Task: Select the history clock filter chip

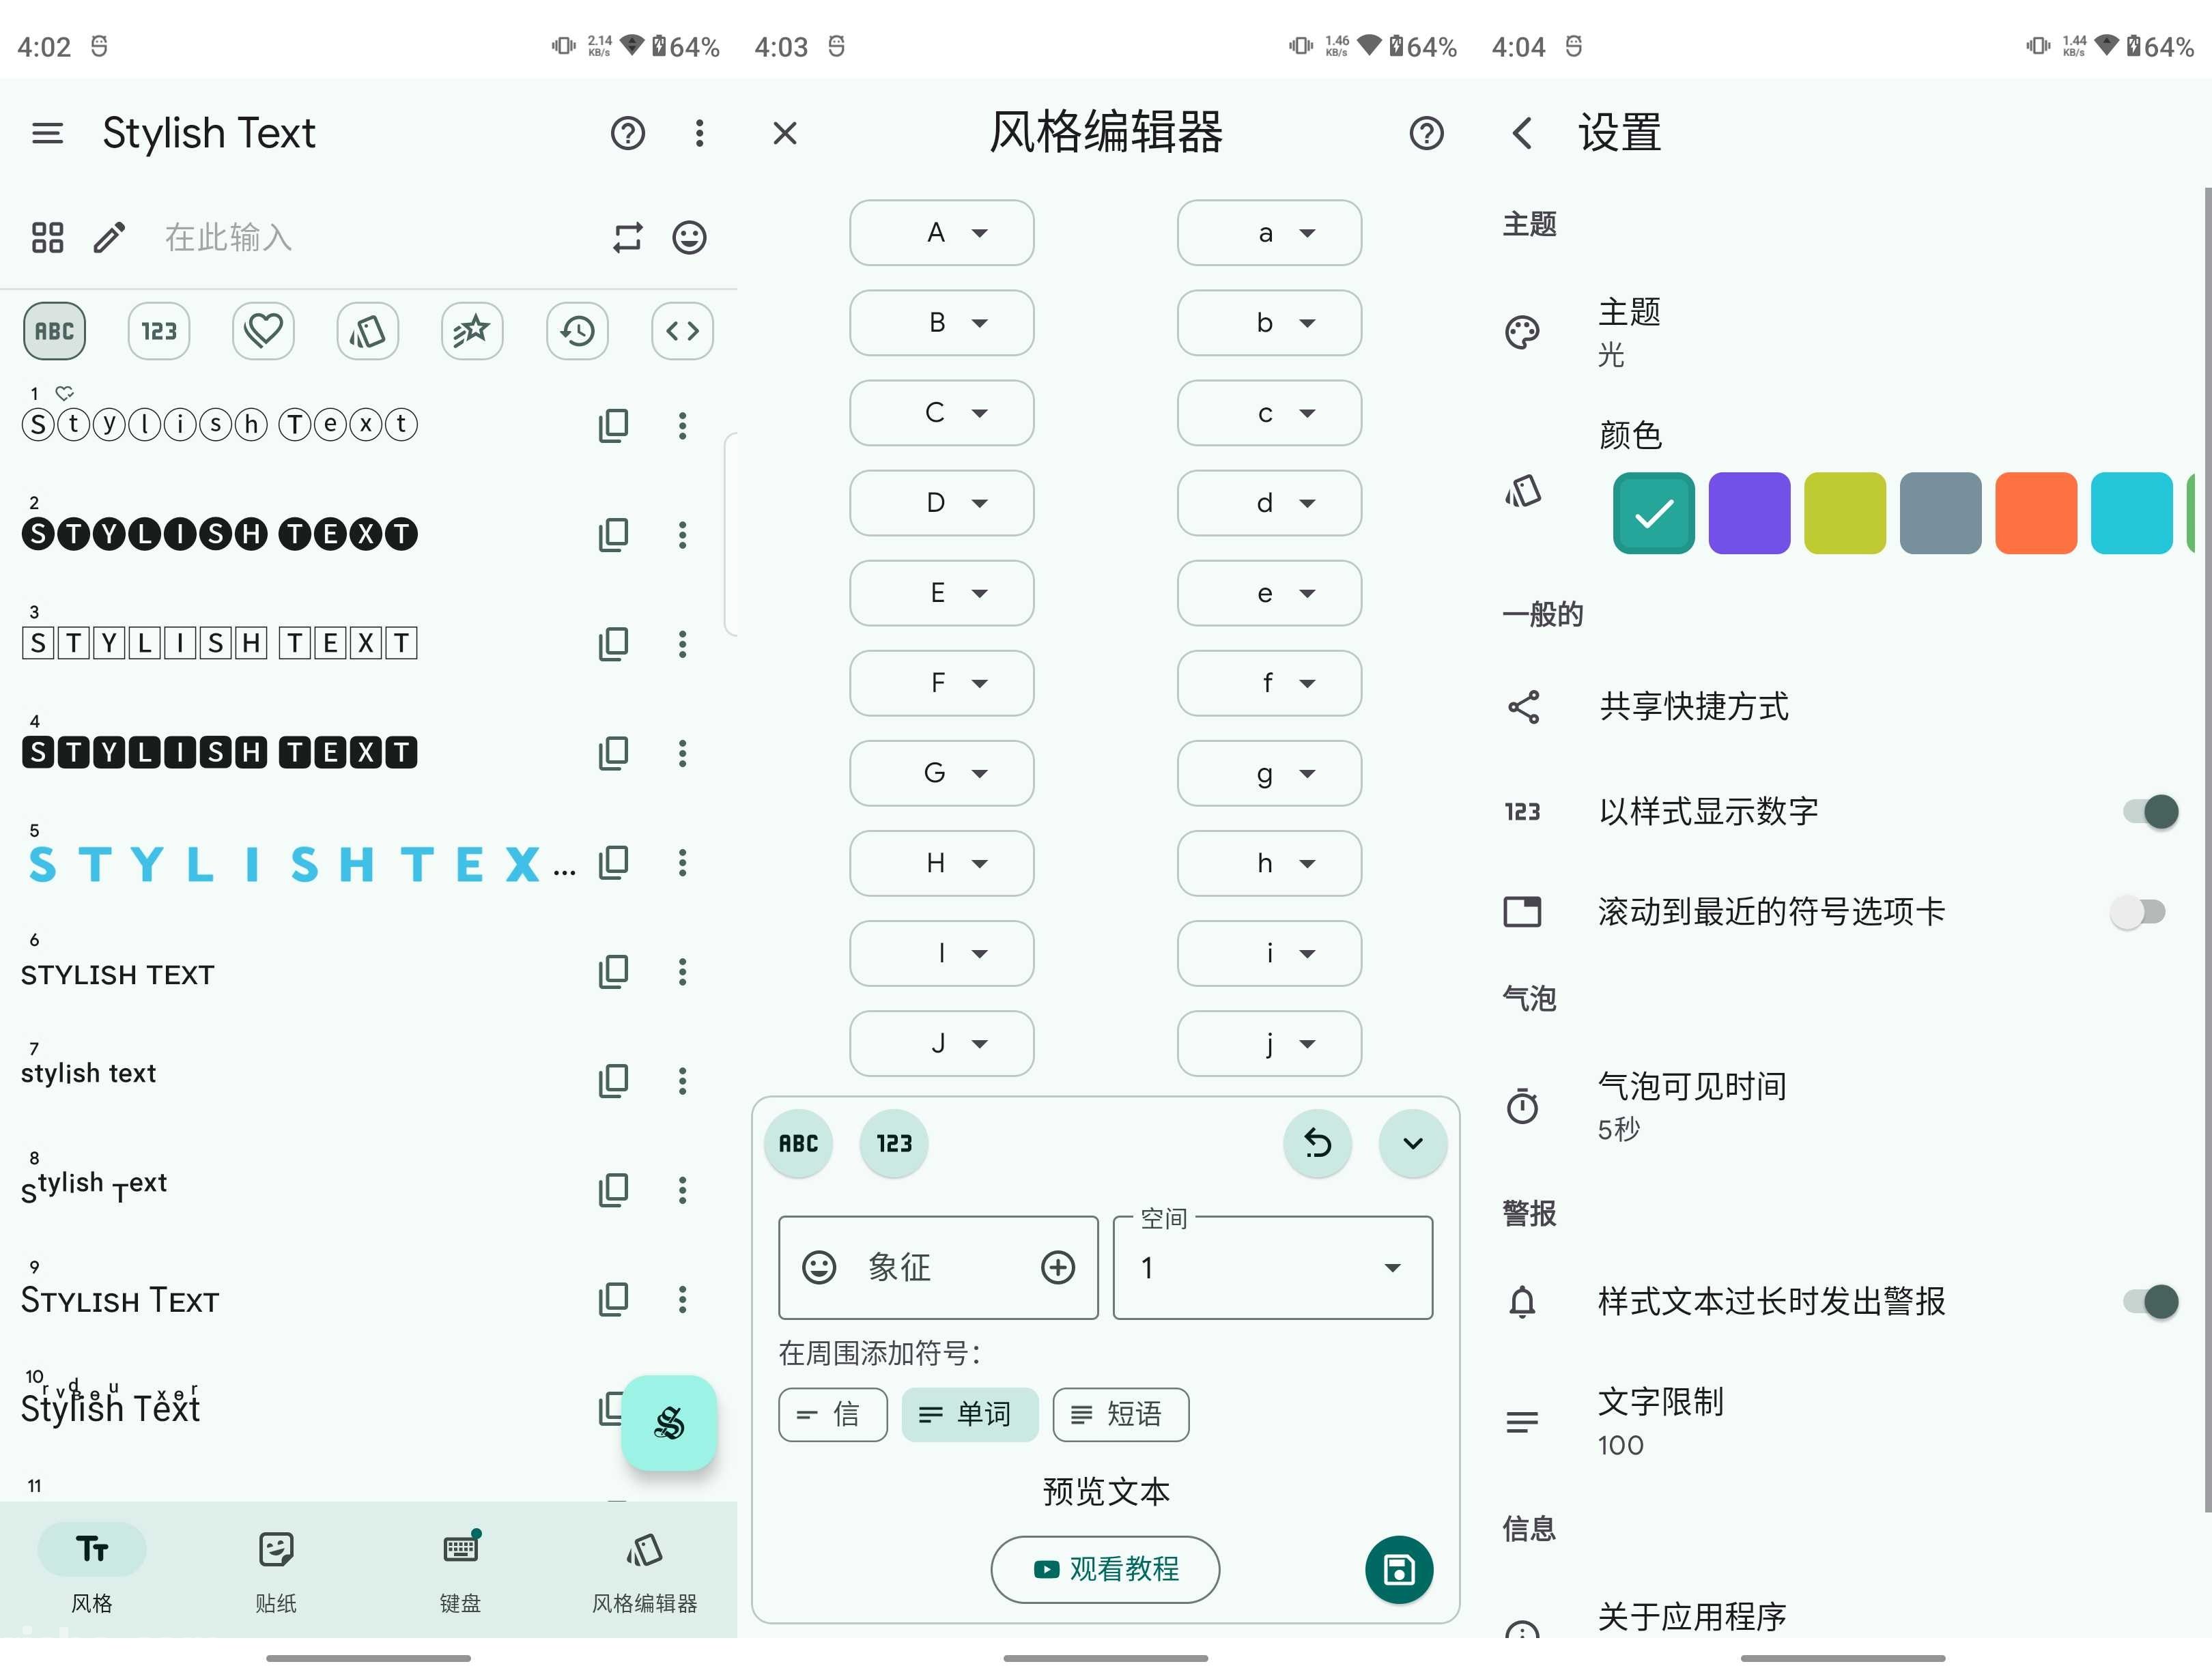Action: 578,331
